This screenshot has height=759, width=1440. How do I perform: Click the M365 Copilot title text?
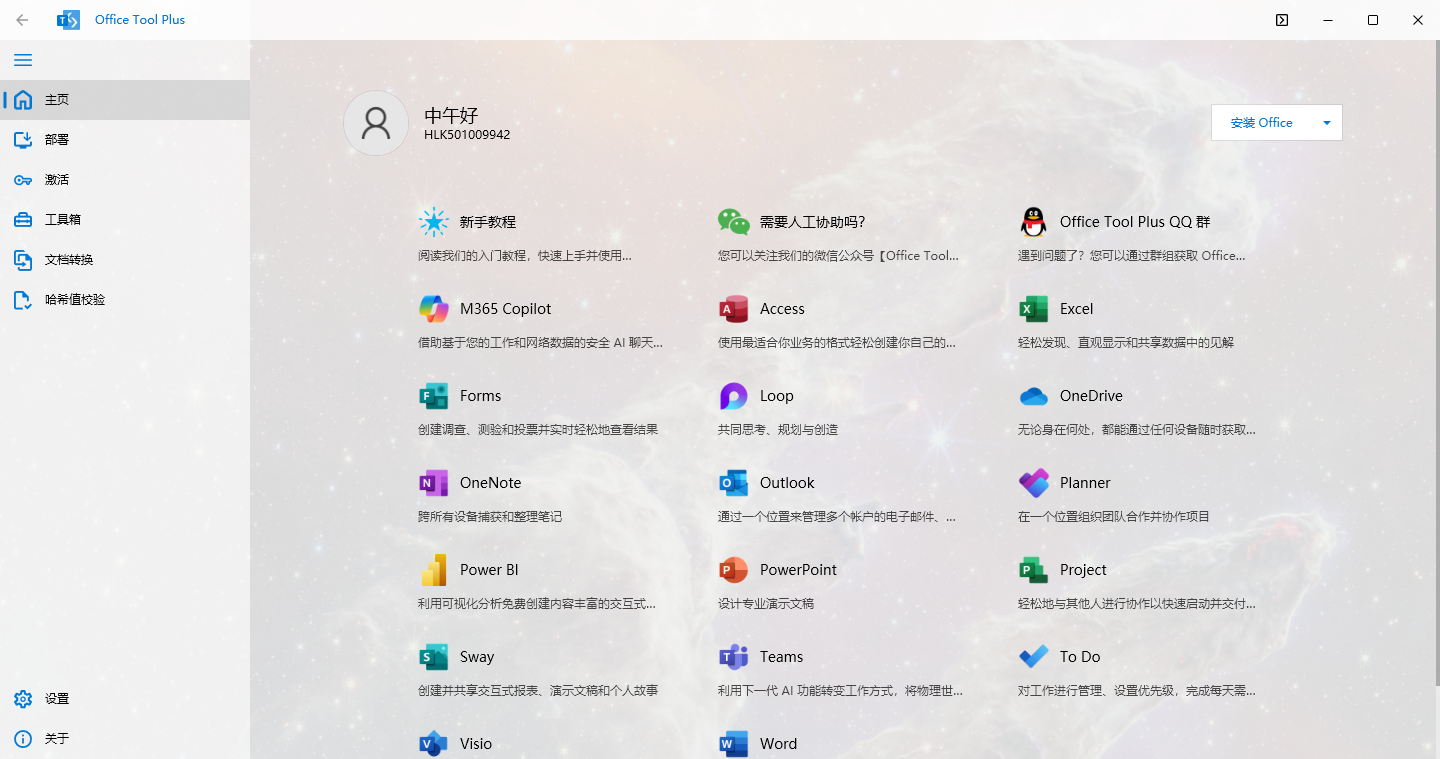[x=505, y=309]
